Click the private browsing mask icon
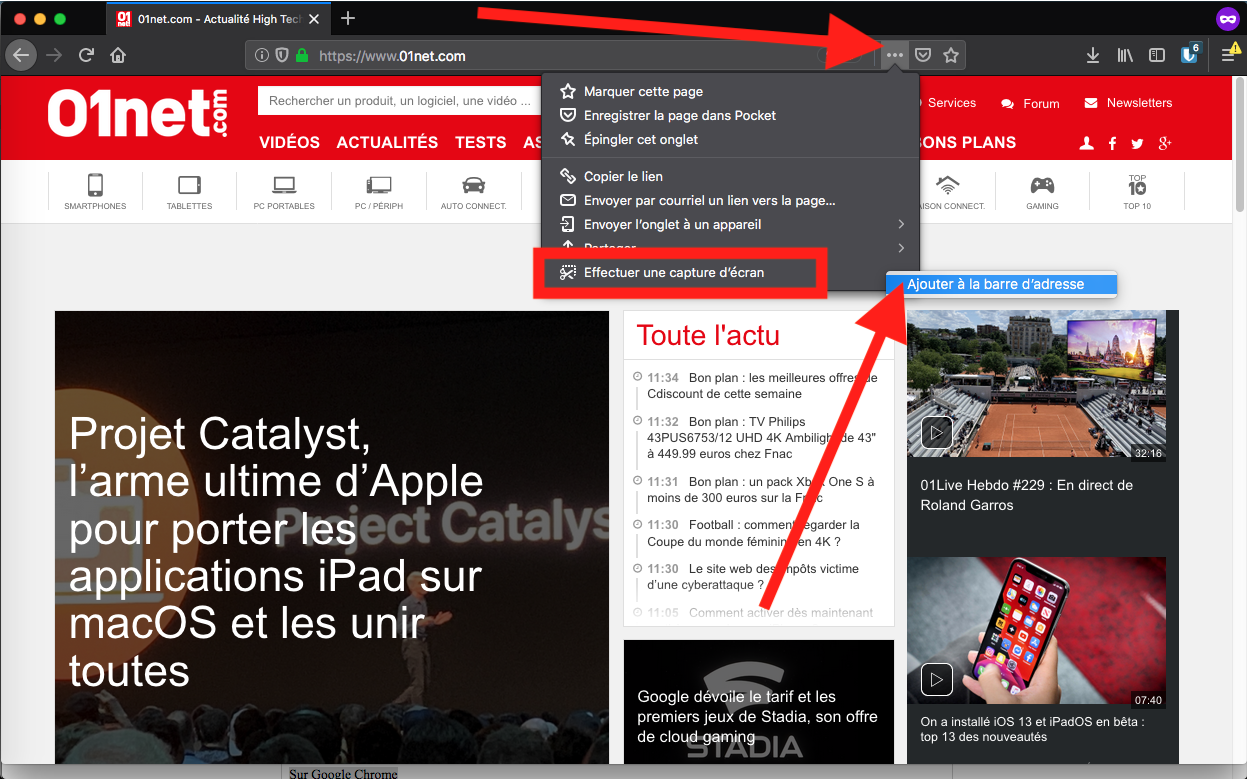Viewport: 1247px width, 779px height. [1226, 18]
